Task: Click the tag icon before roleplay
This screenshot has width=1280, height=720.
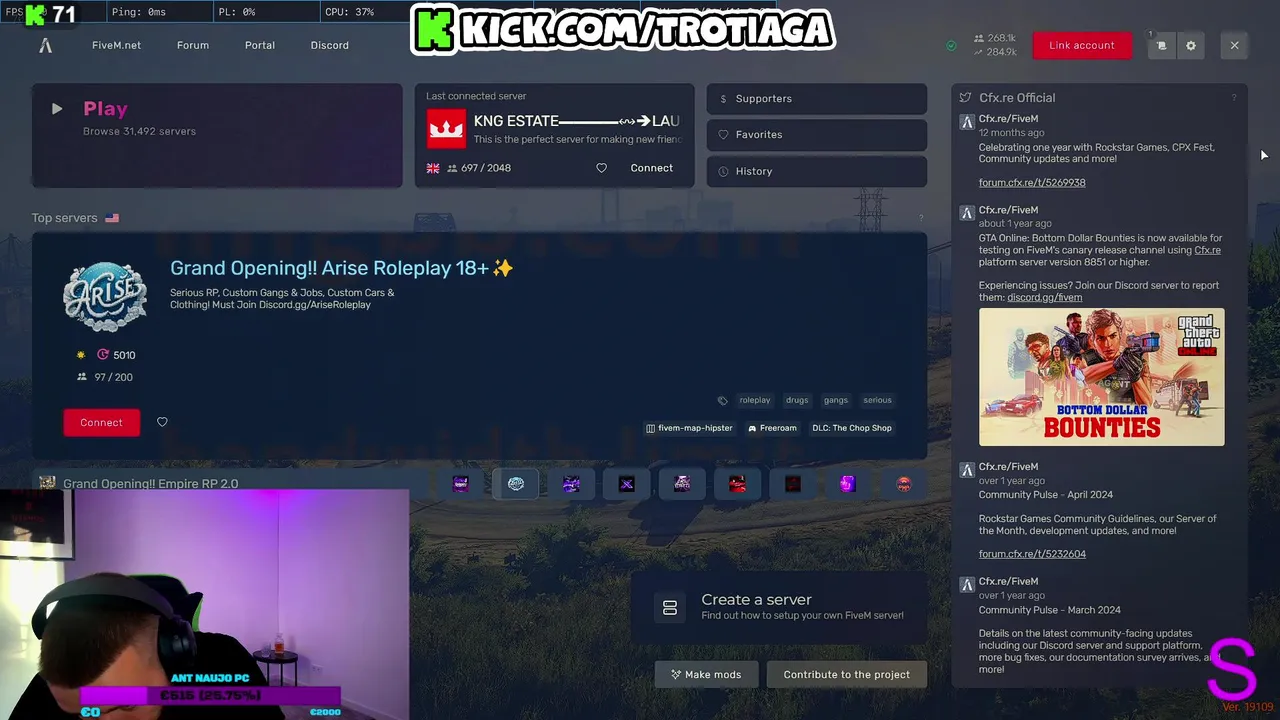Action: pyautogui.click(x=722, y=400)
